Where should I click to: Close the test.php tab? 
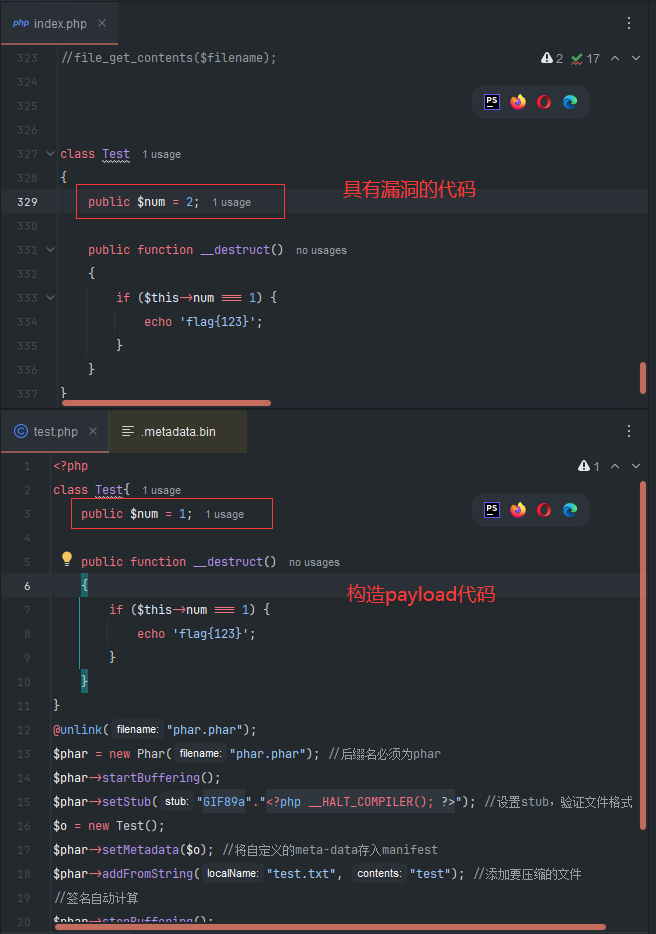[93, 432]
